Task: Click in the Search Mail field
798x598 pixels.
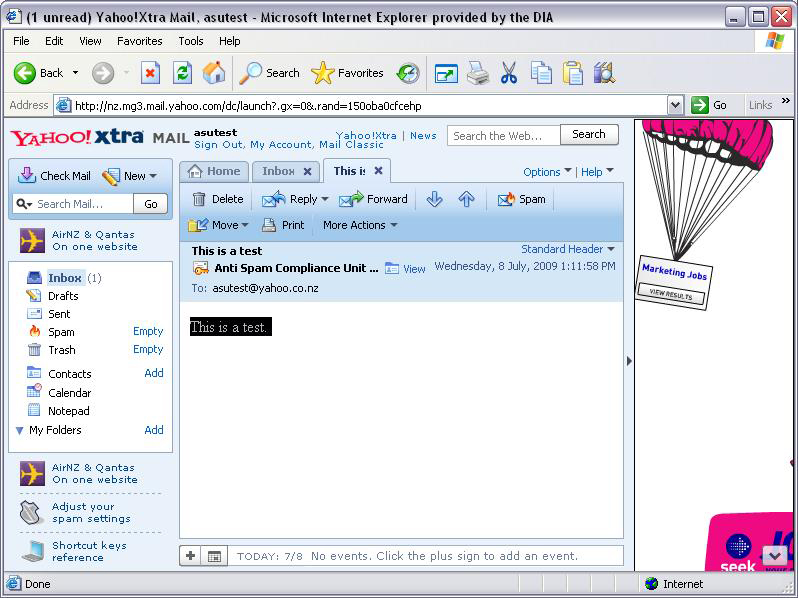Action: [83, 204]
